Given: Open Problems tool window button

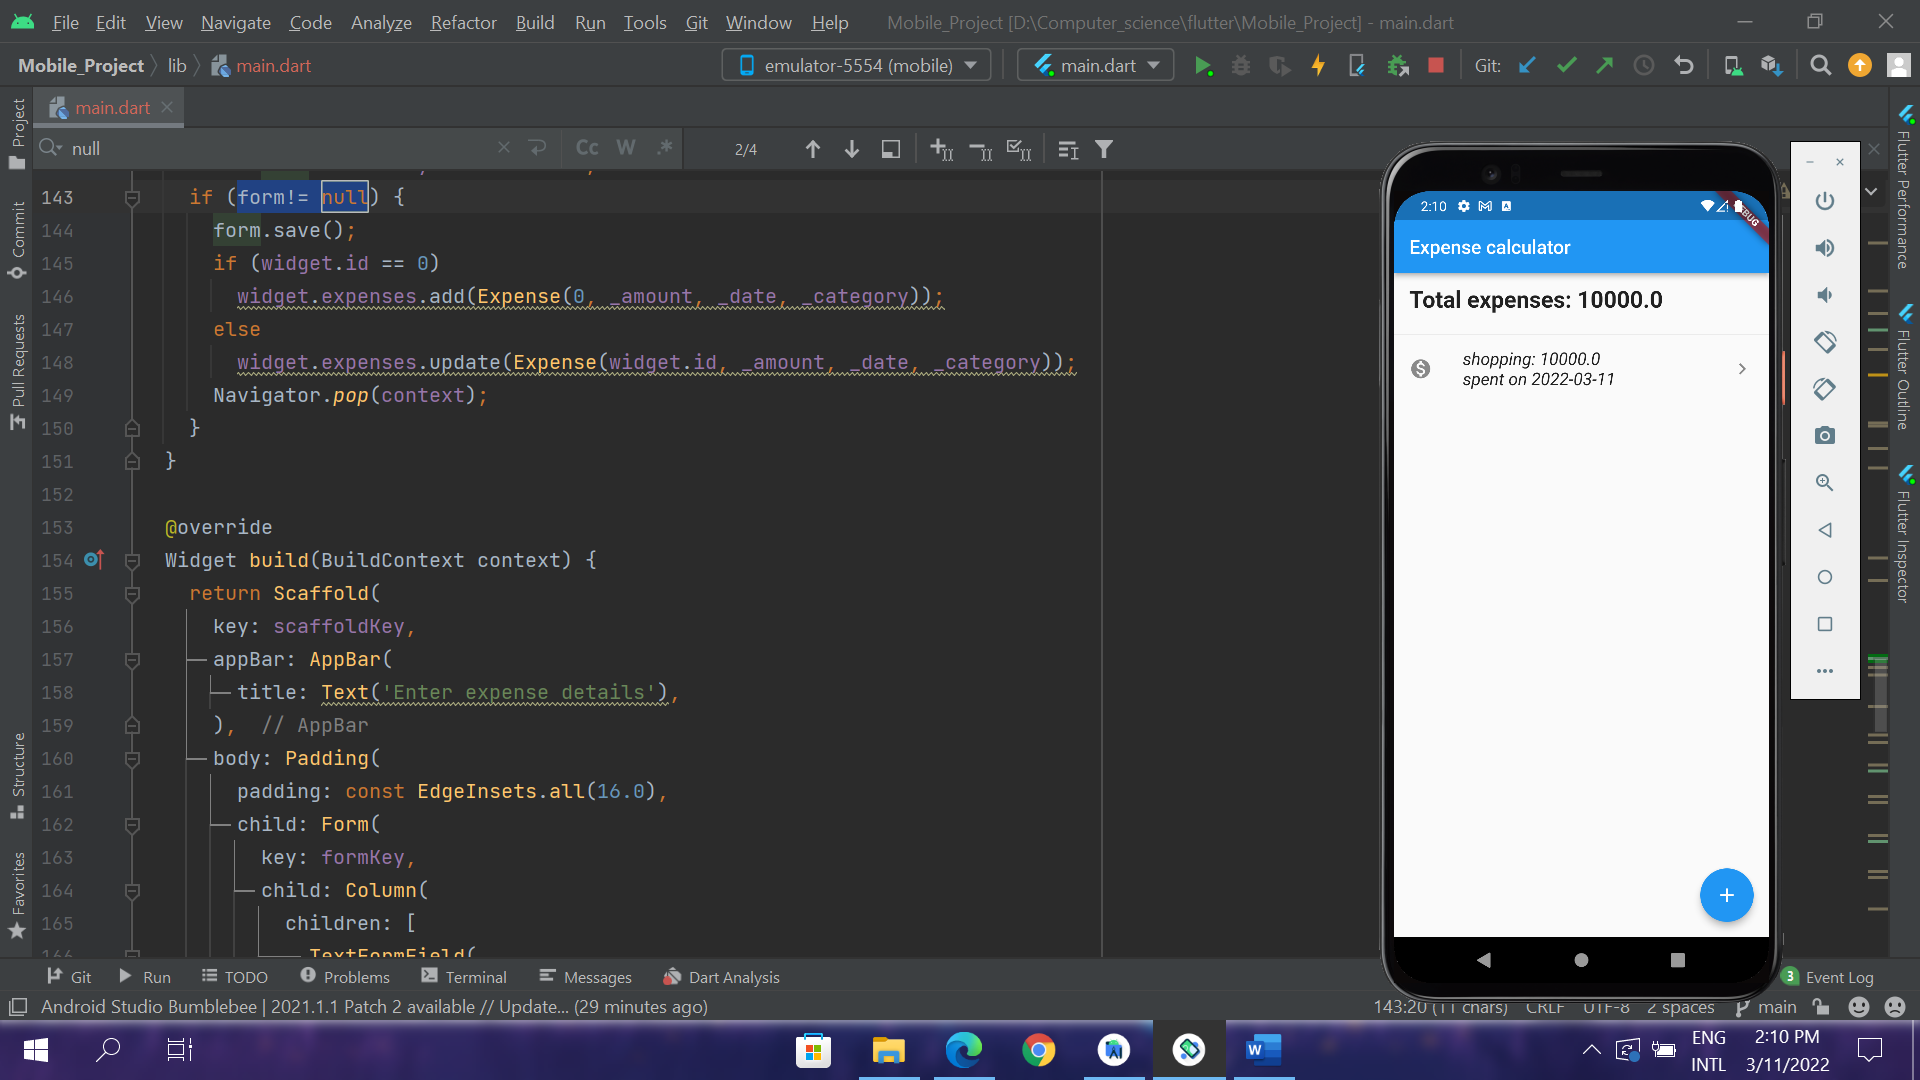Looking at the screenshot, I should point(344,977).
